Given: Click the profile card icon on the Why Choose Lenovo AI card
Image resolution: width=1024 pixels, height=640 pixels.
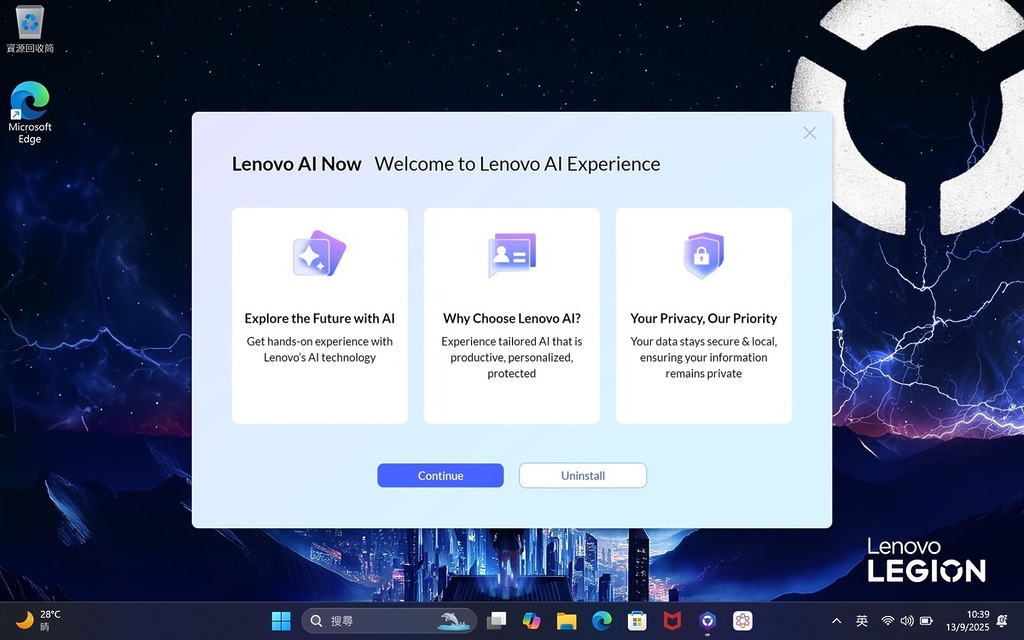Looking at the screenshot, I should tap(511, 255).
